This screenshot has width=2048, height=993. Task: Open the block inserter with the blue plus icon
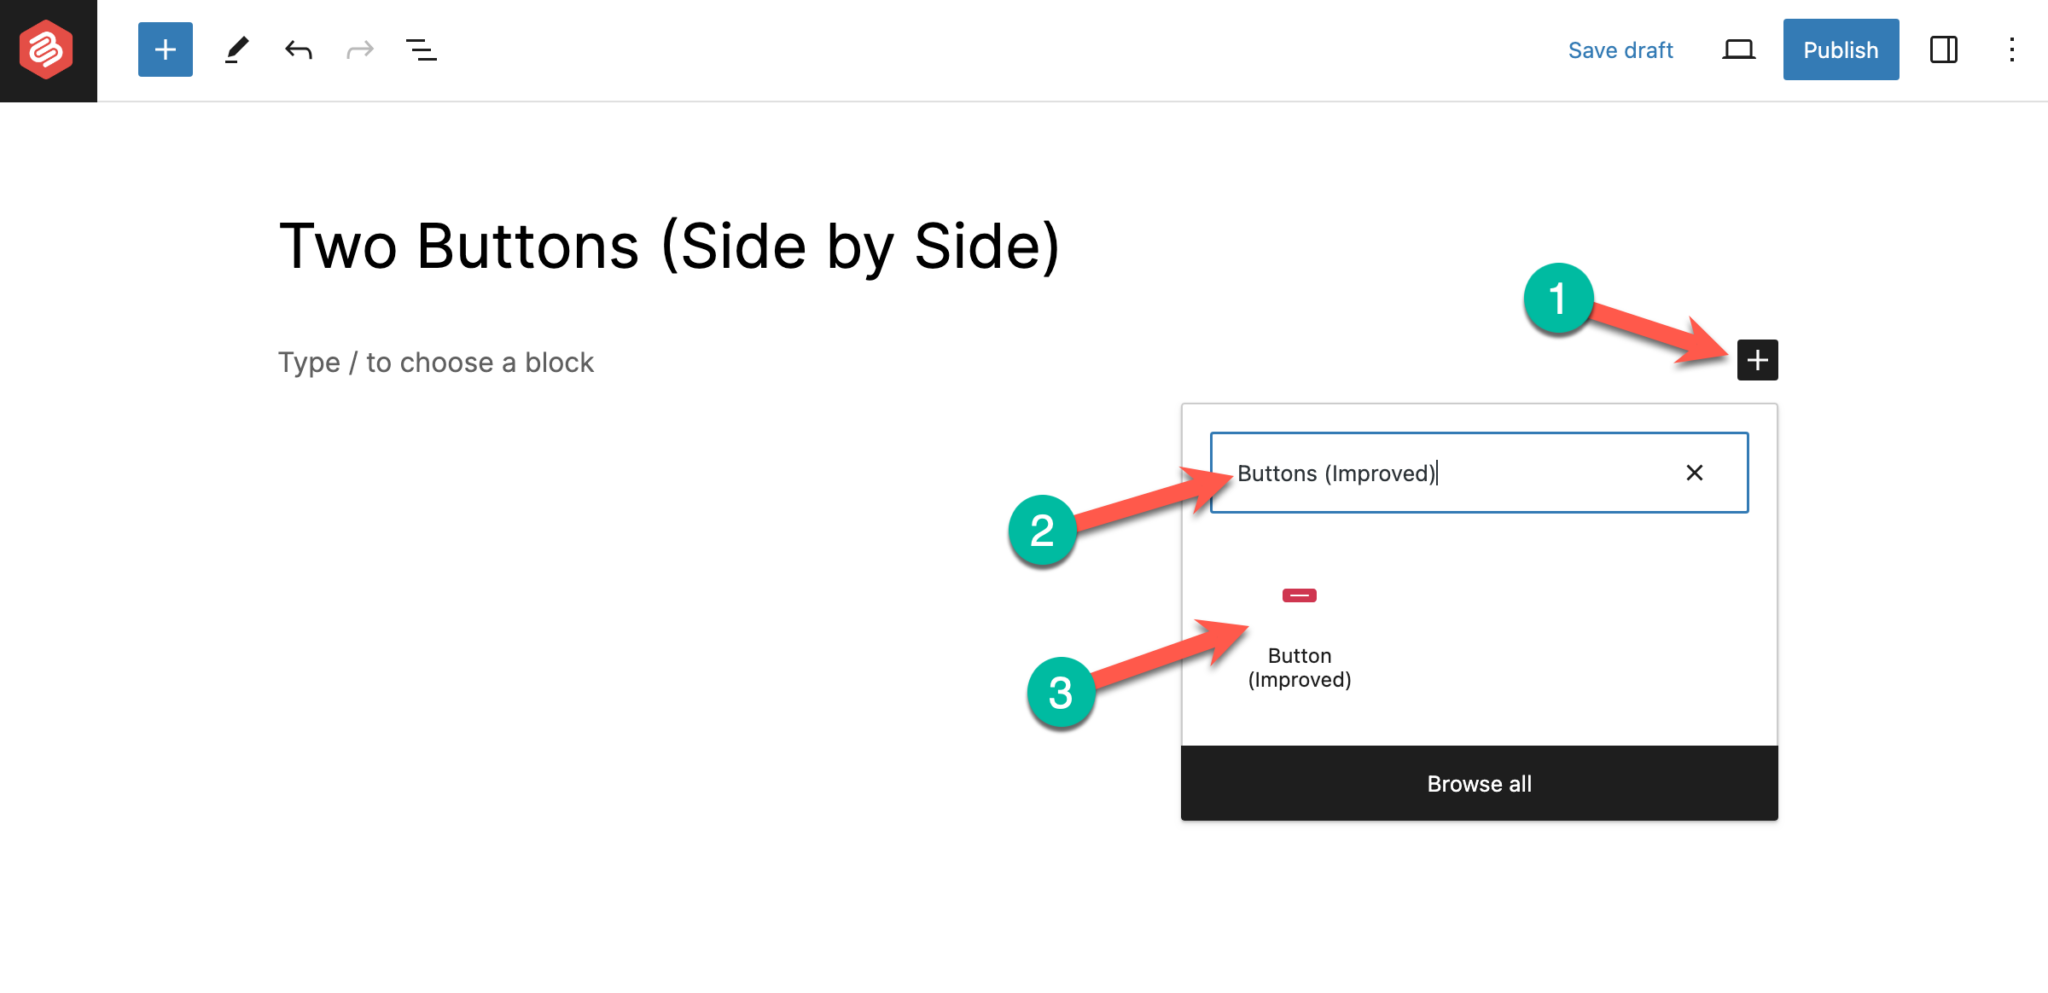tap(164, 49)
